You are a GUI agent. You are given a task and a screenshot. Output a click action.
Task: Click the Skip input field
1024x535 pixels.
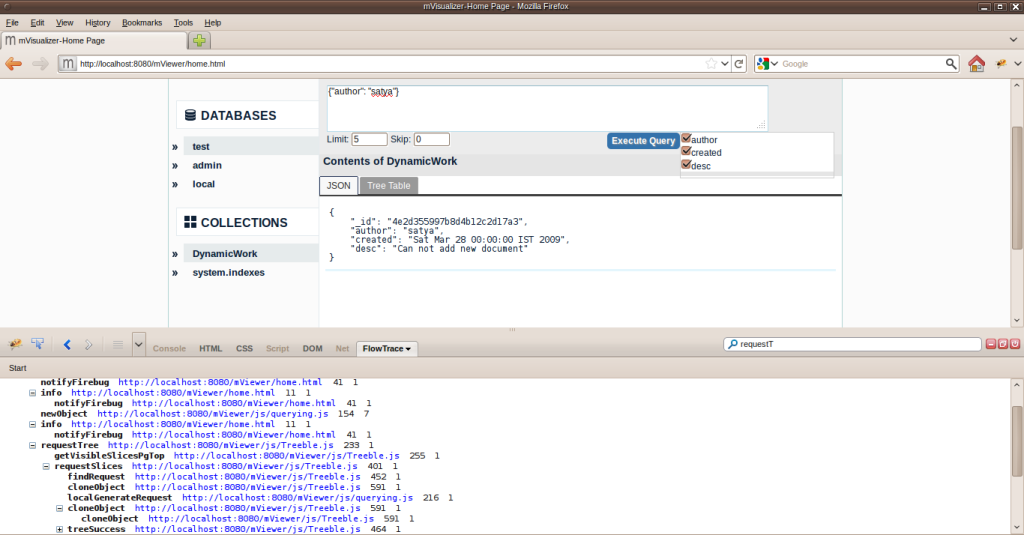(432, 139)
